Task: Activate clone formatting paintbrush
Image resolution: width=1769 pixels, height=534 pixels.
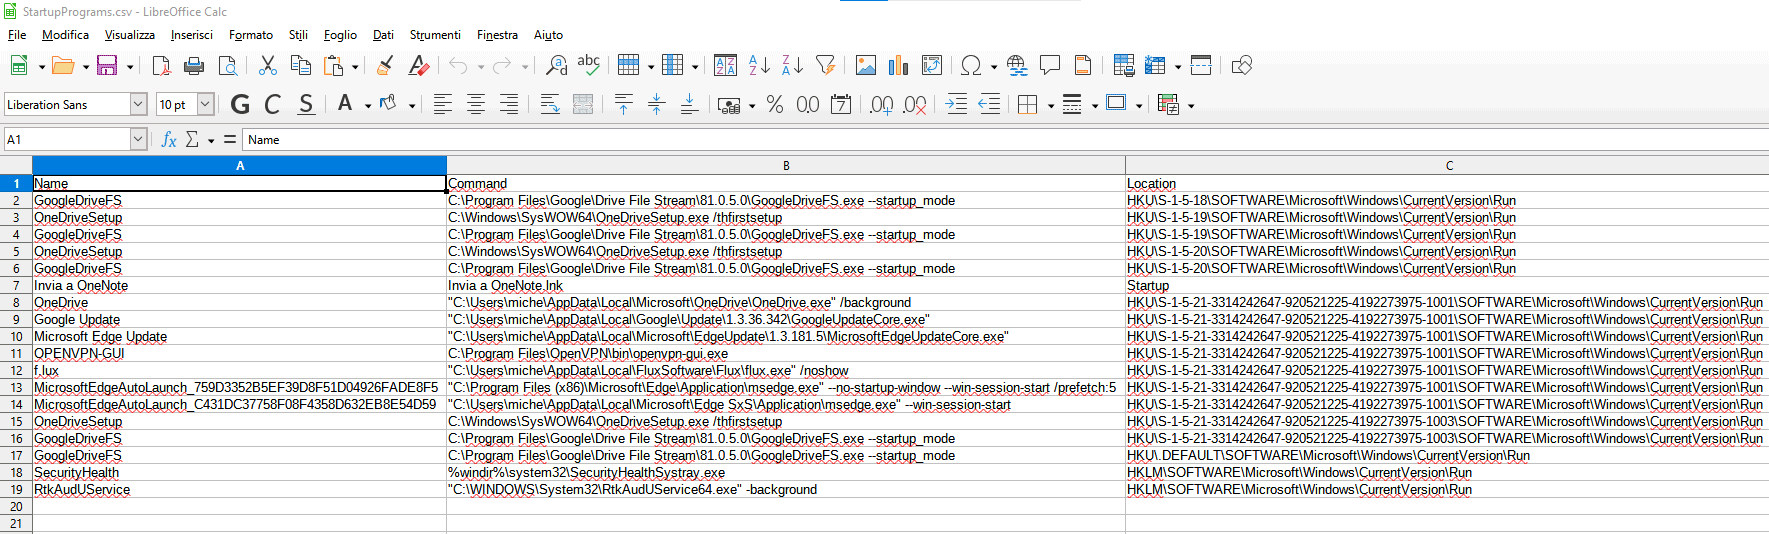Action: [385, 66]
